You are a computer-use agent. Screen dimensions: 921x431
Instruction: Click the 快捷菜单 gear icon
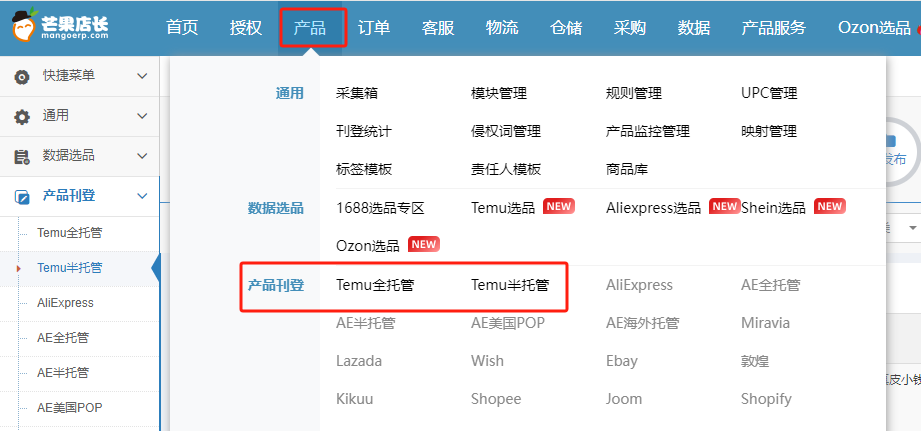(22, 76)
